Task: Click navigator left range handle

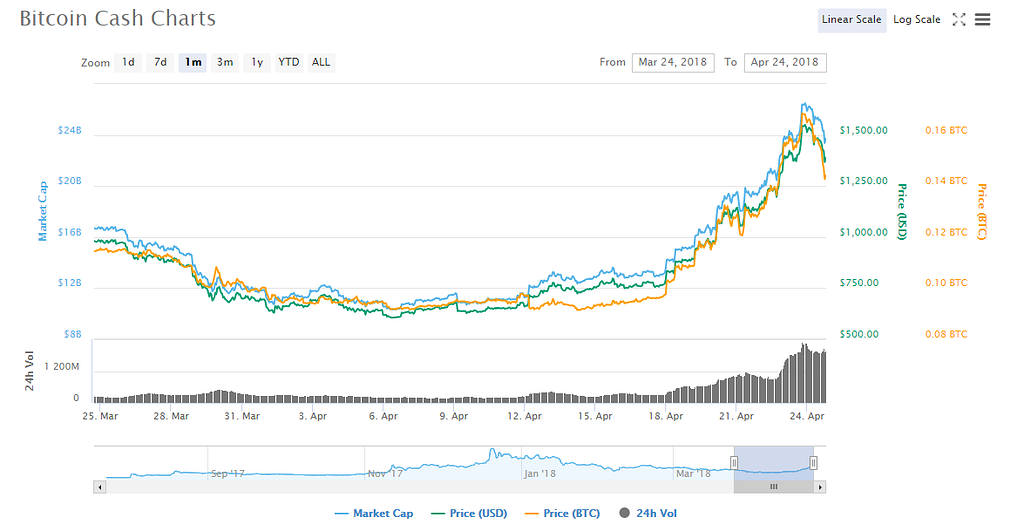Action: point(734,463)
